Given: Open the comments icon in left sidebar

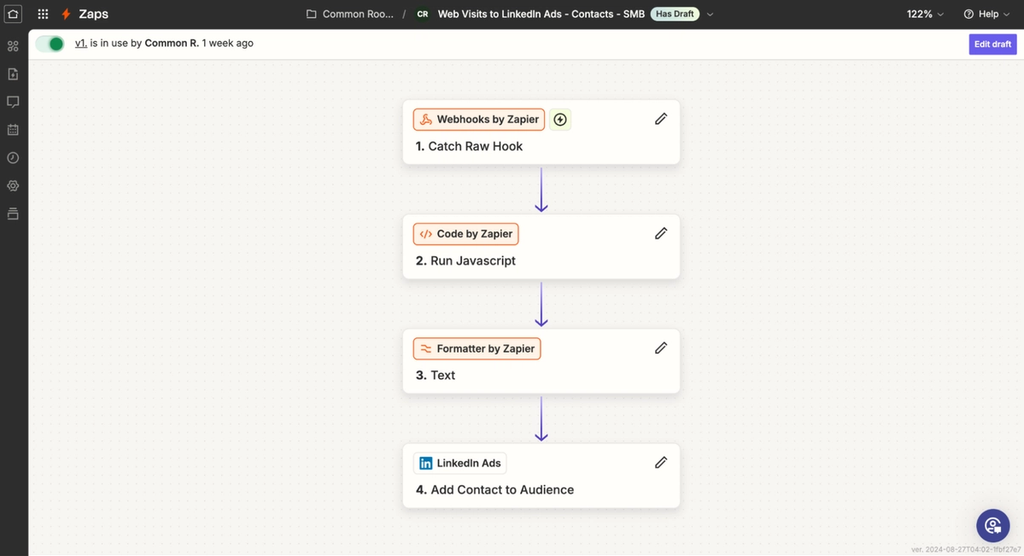Looking at the screenshot, I should pyautogui.click(x=12, y=102).
